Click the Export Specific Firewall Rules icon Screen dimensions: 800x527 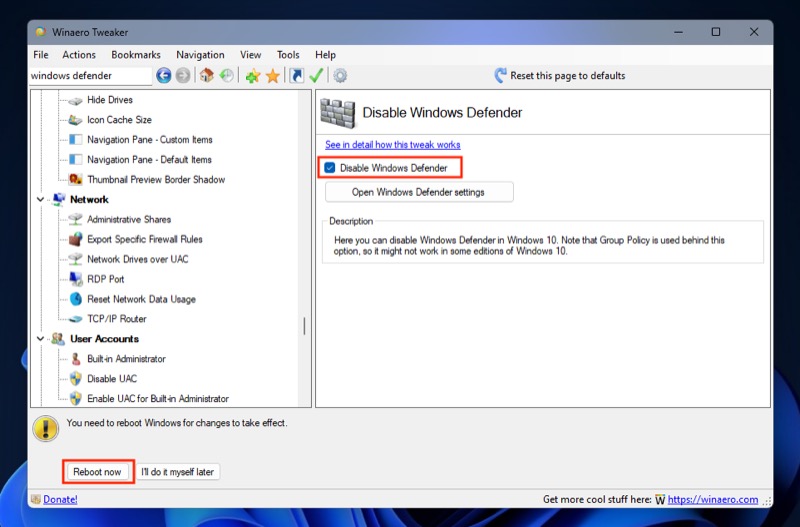76,239
